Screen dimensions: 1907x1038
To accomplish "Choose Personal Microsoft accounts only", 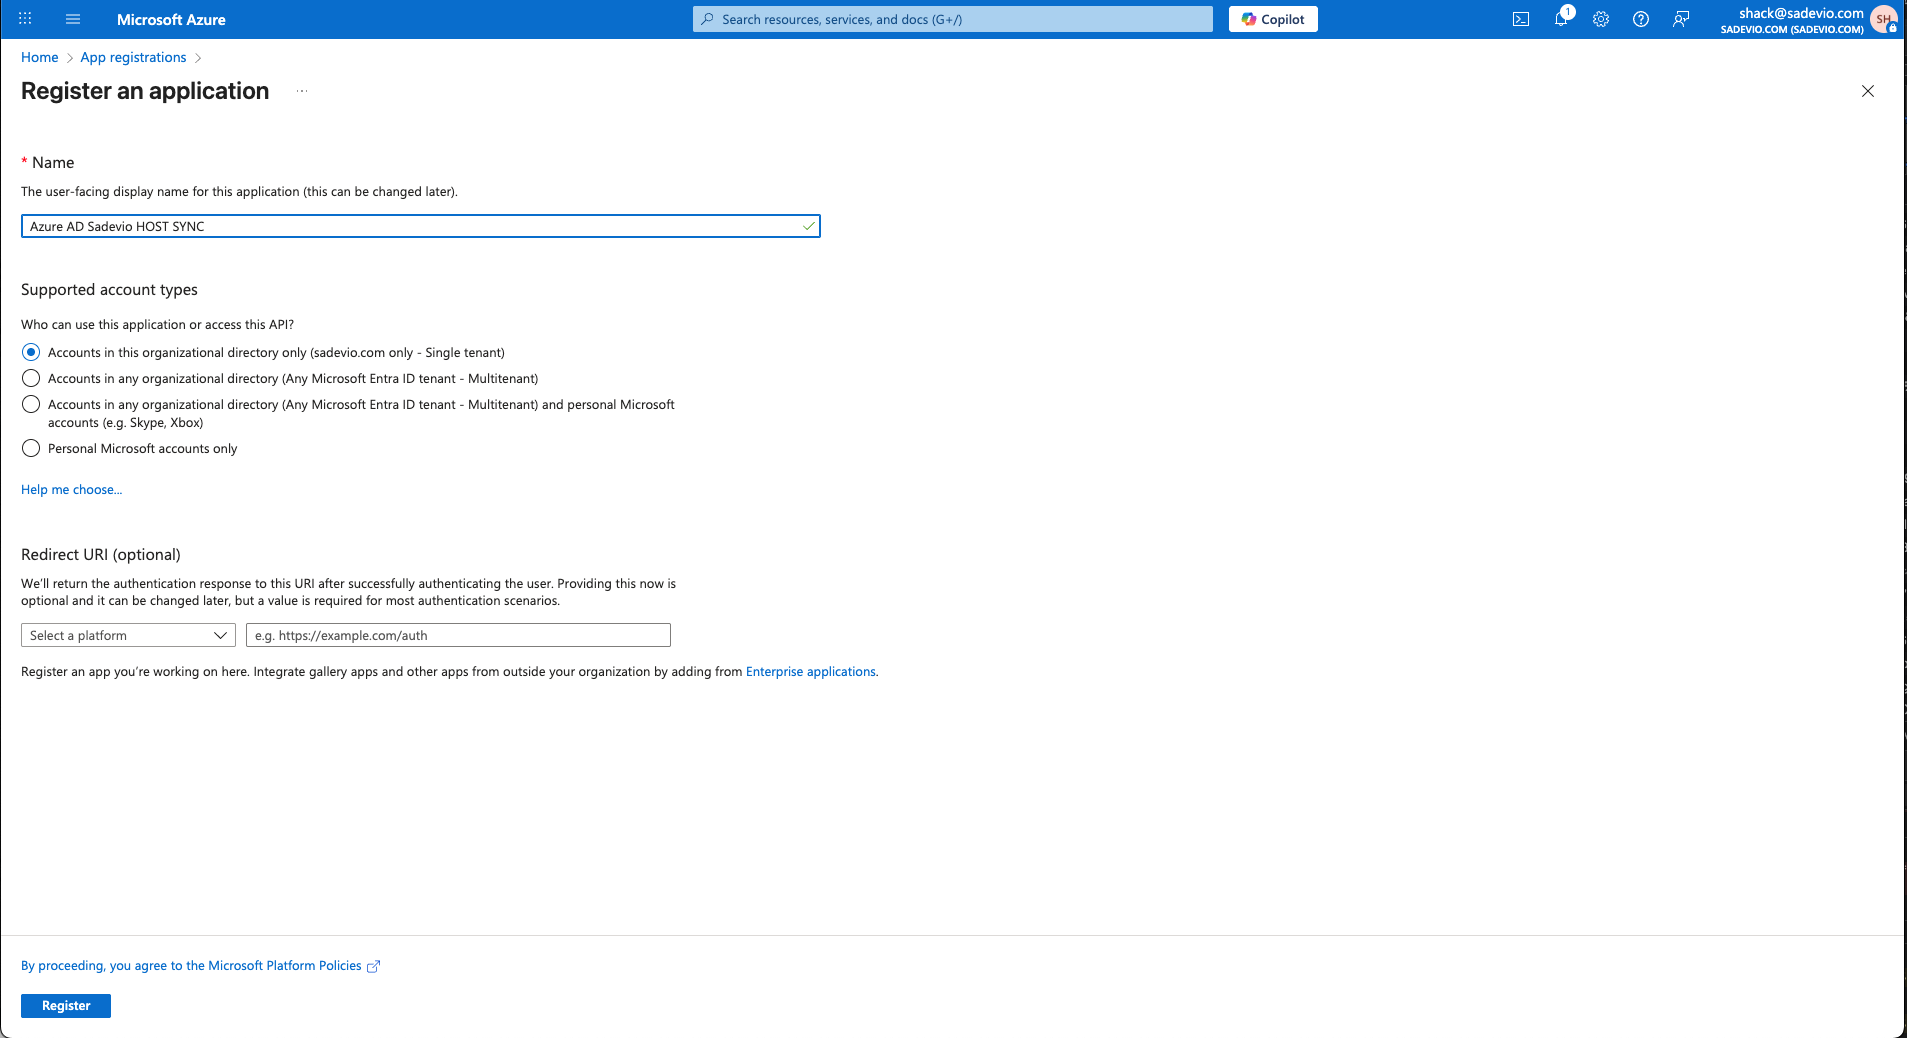I will (x=31, y=448).
